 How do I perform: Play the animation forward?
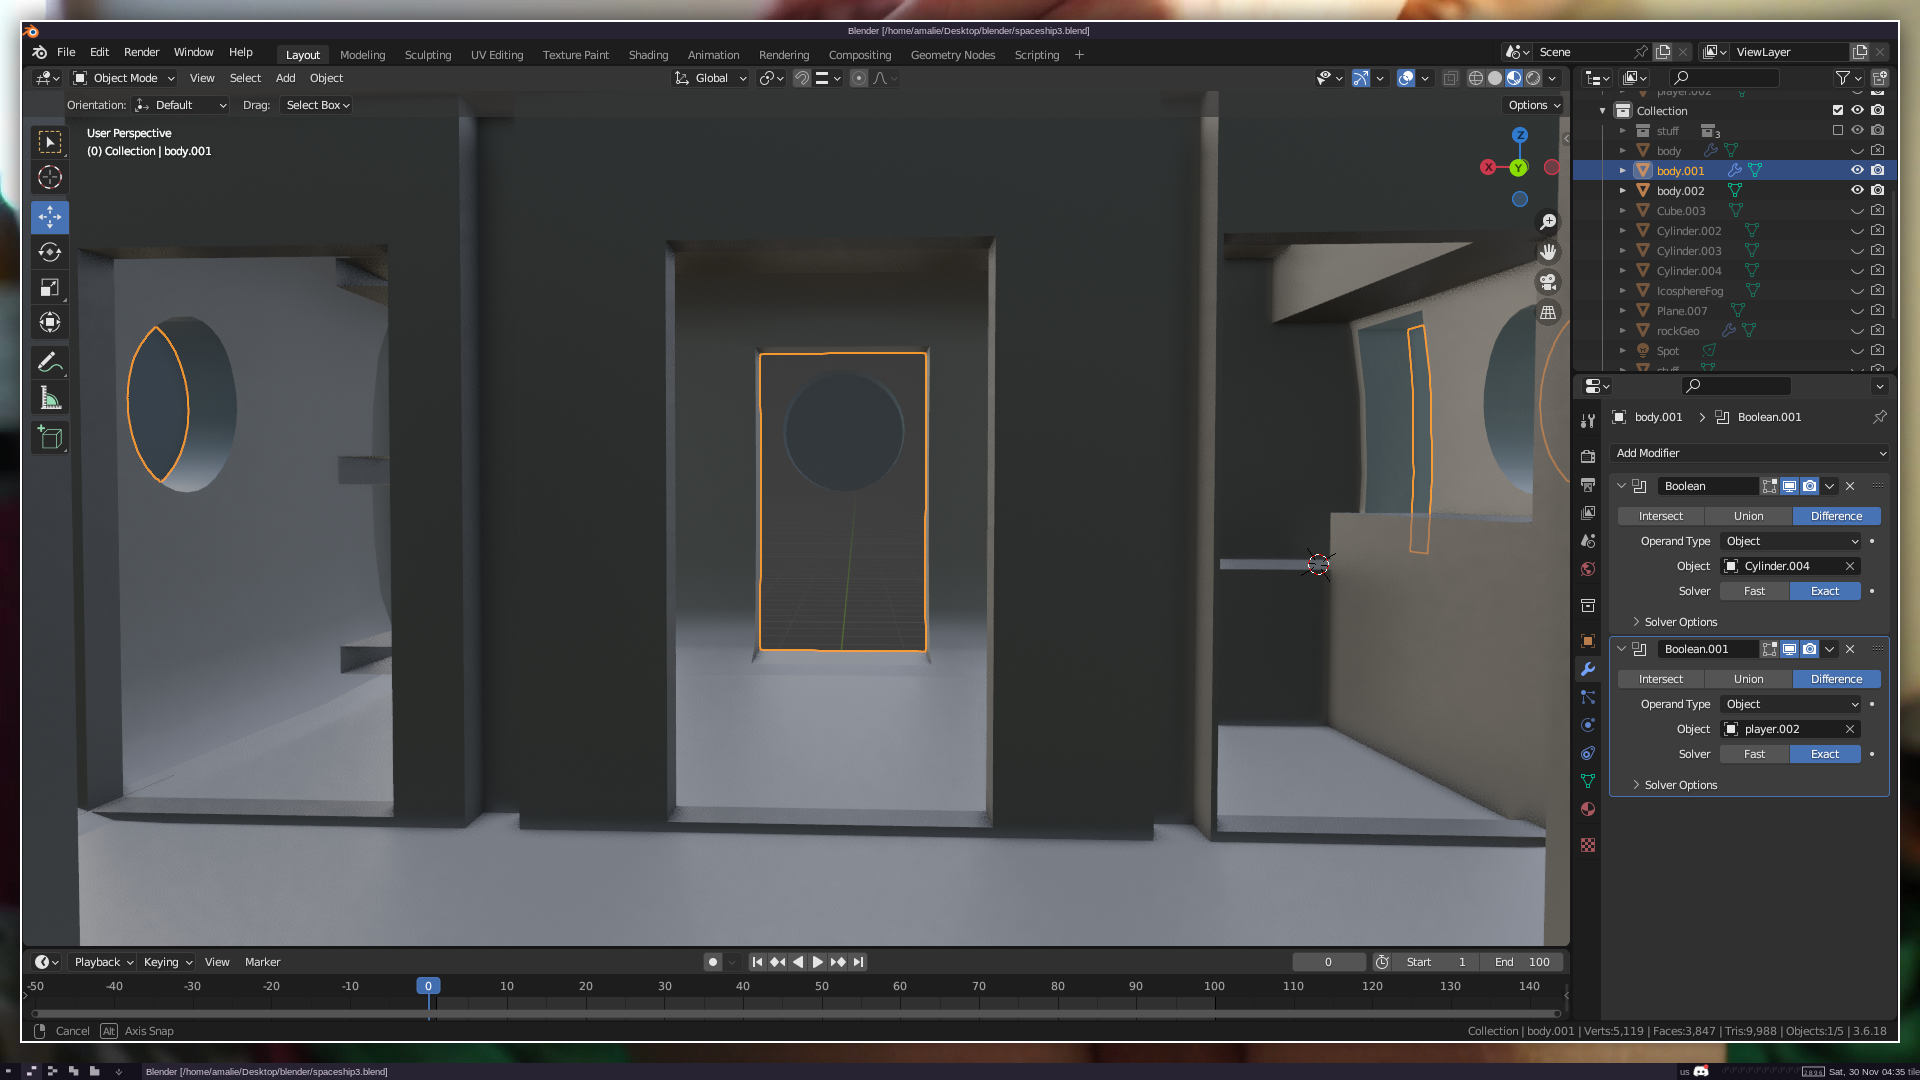[x=818, y=962]
